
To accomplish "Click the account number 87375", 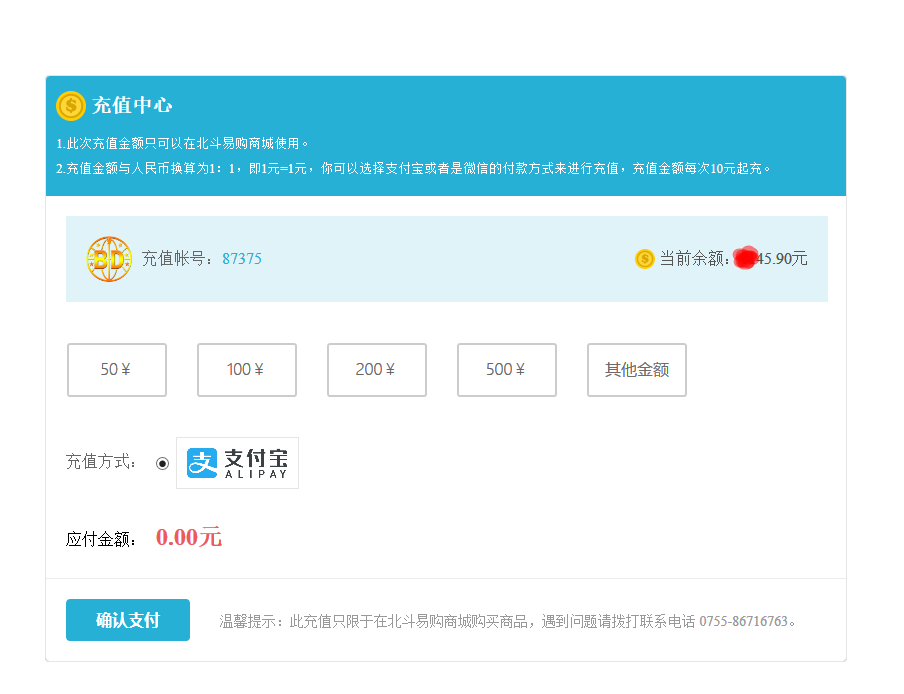I will (242, 259).
